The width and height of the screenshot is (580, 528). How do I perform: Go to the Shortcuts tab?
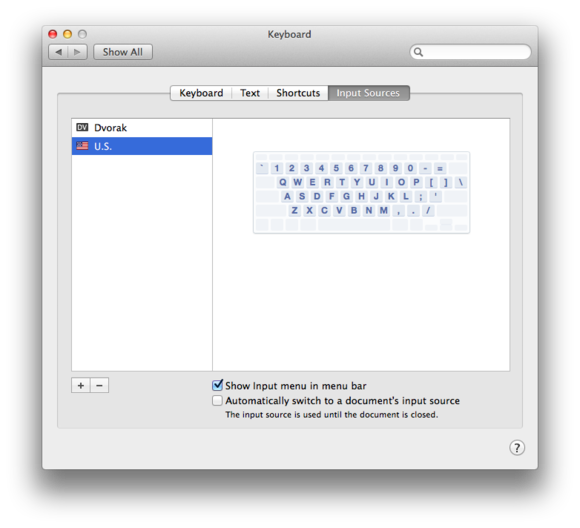pos(298,93)
